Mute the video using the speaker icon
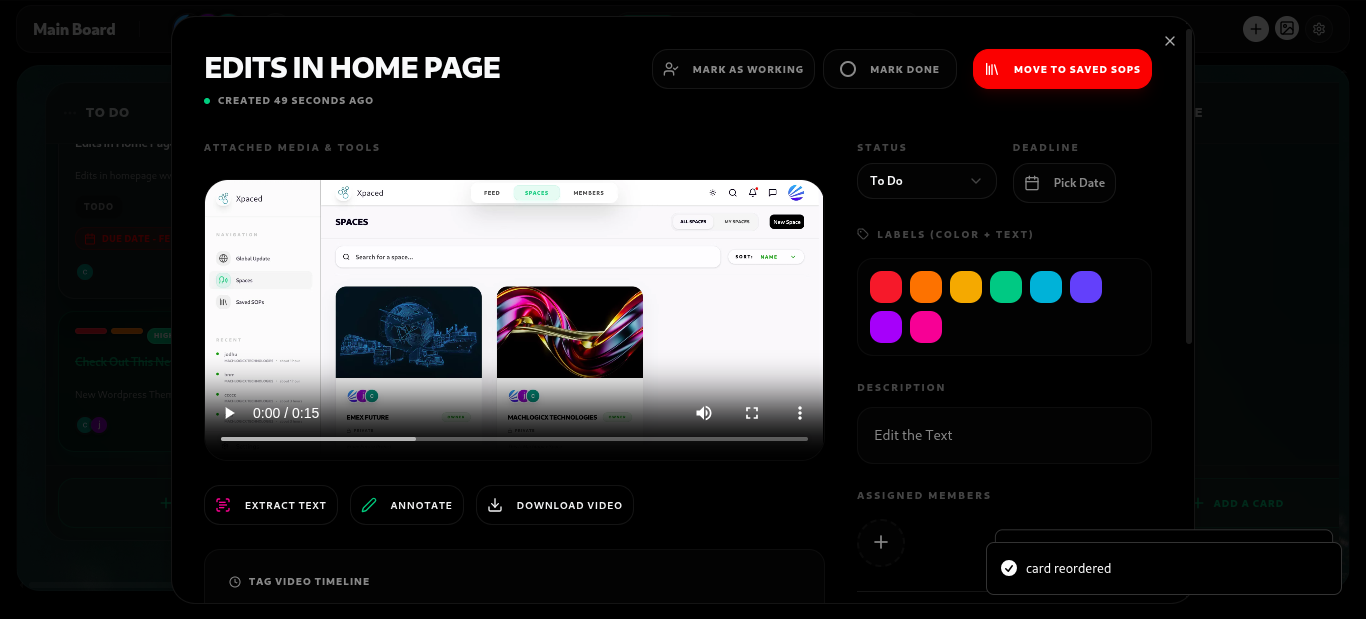This screenshot has height=619, width=1366. coord(704,412)
